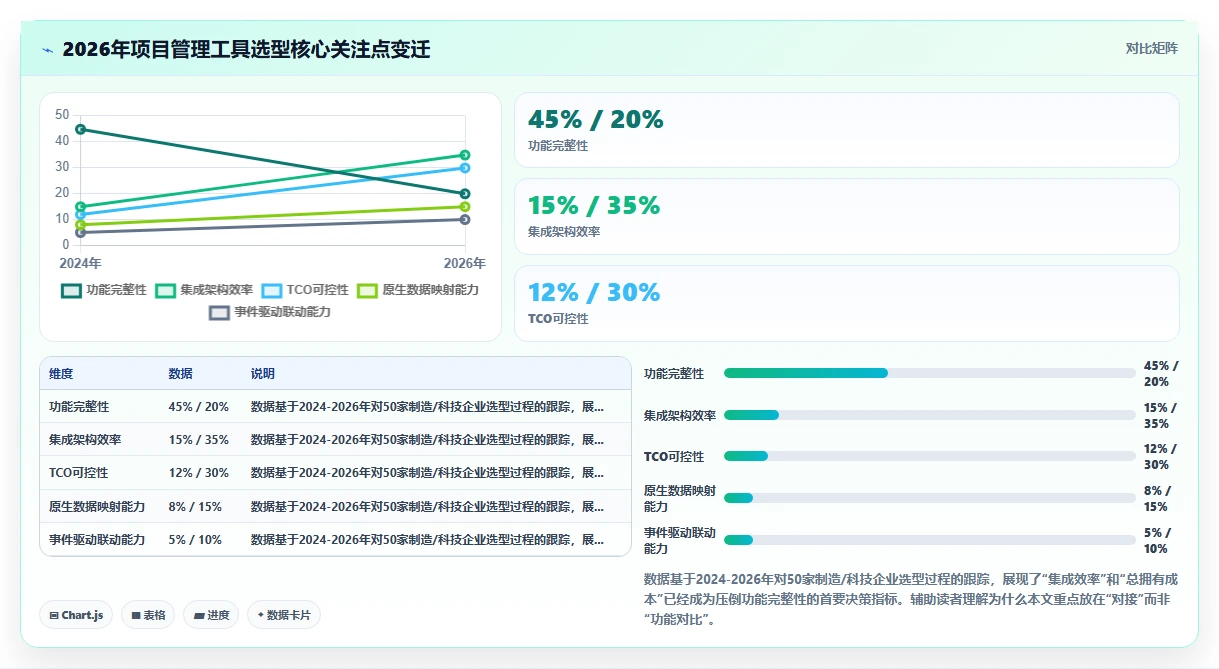Image resolution: width=1219 pixels, height=669 pixels.
Task: Click the 数据卡片 tag button
Action: pyautogui.click(x=284, y=615)
